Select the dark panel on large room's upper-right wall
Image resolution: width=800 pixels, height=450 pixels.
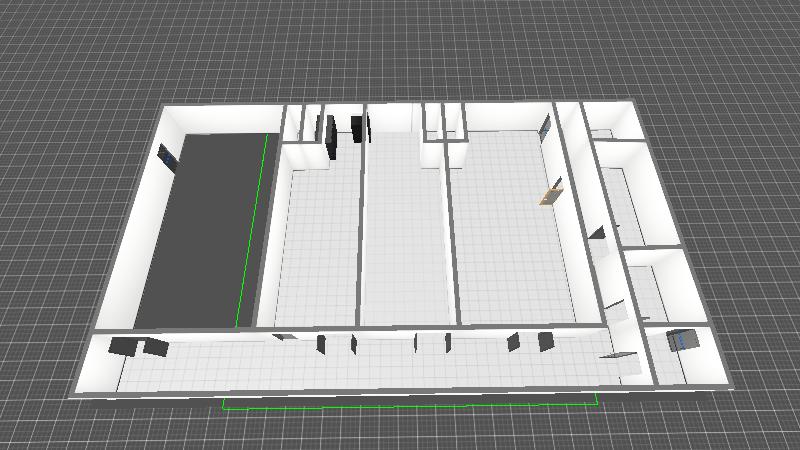pos(545,127)
